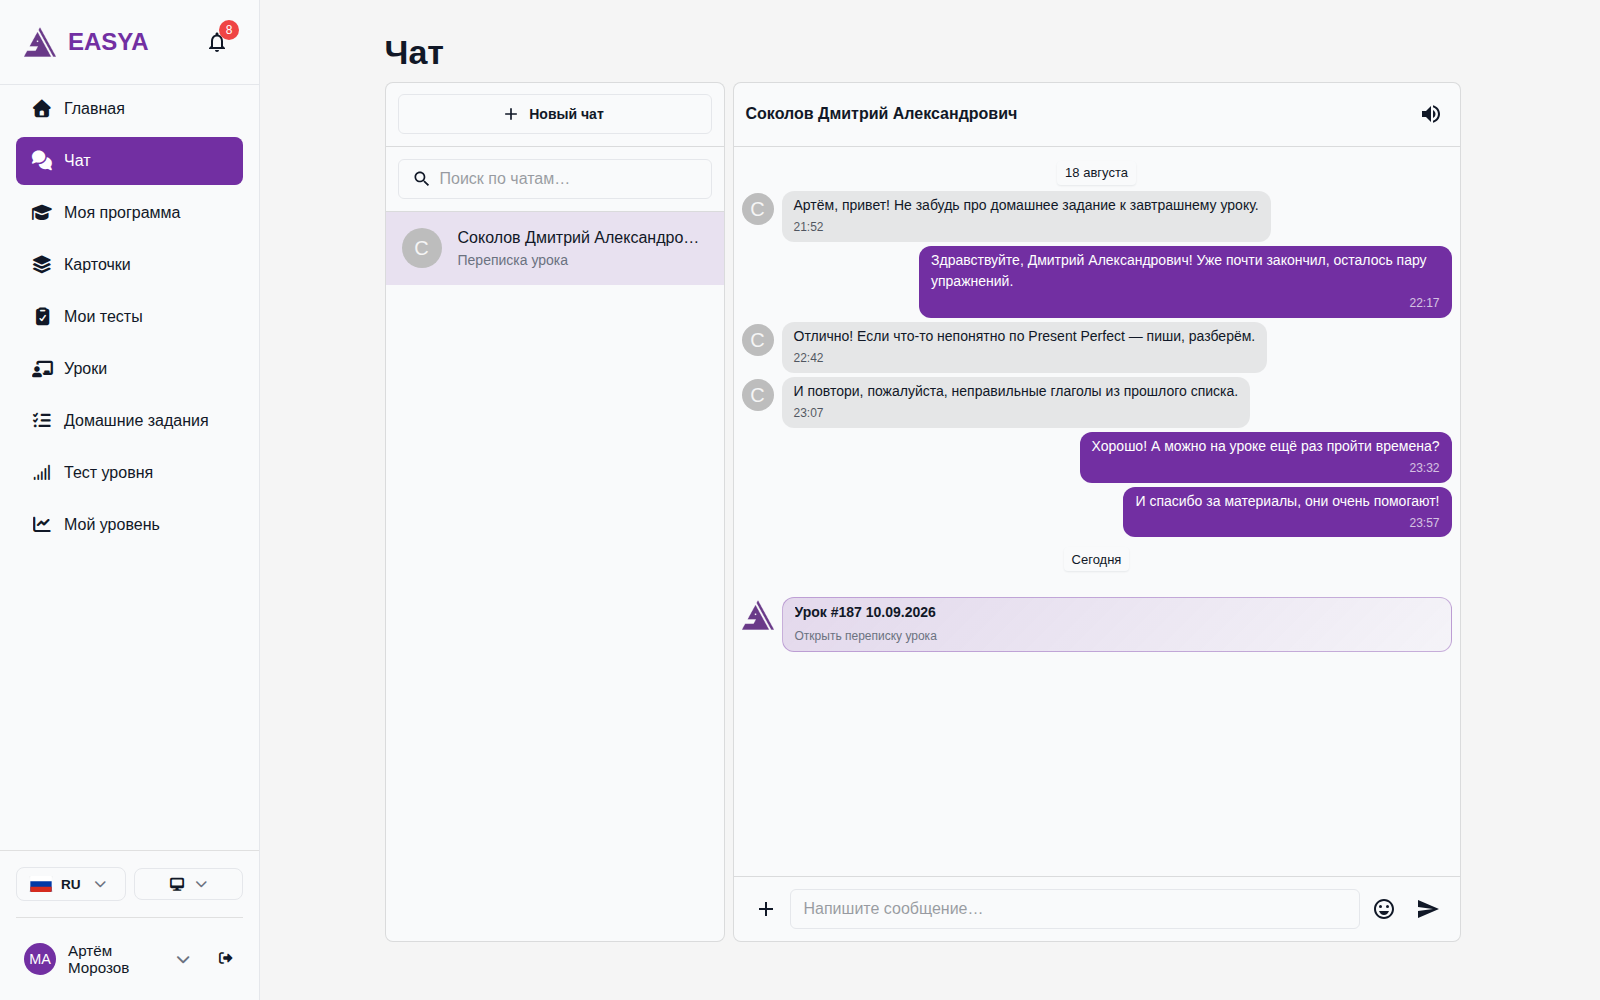The image size is (1600, 1000).
Task: Click the message about Present Perfect
Action: click(1024, 347)
